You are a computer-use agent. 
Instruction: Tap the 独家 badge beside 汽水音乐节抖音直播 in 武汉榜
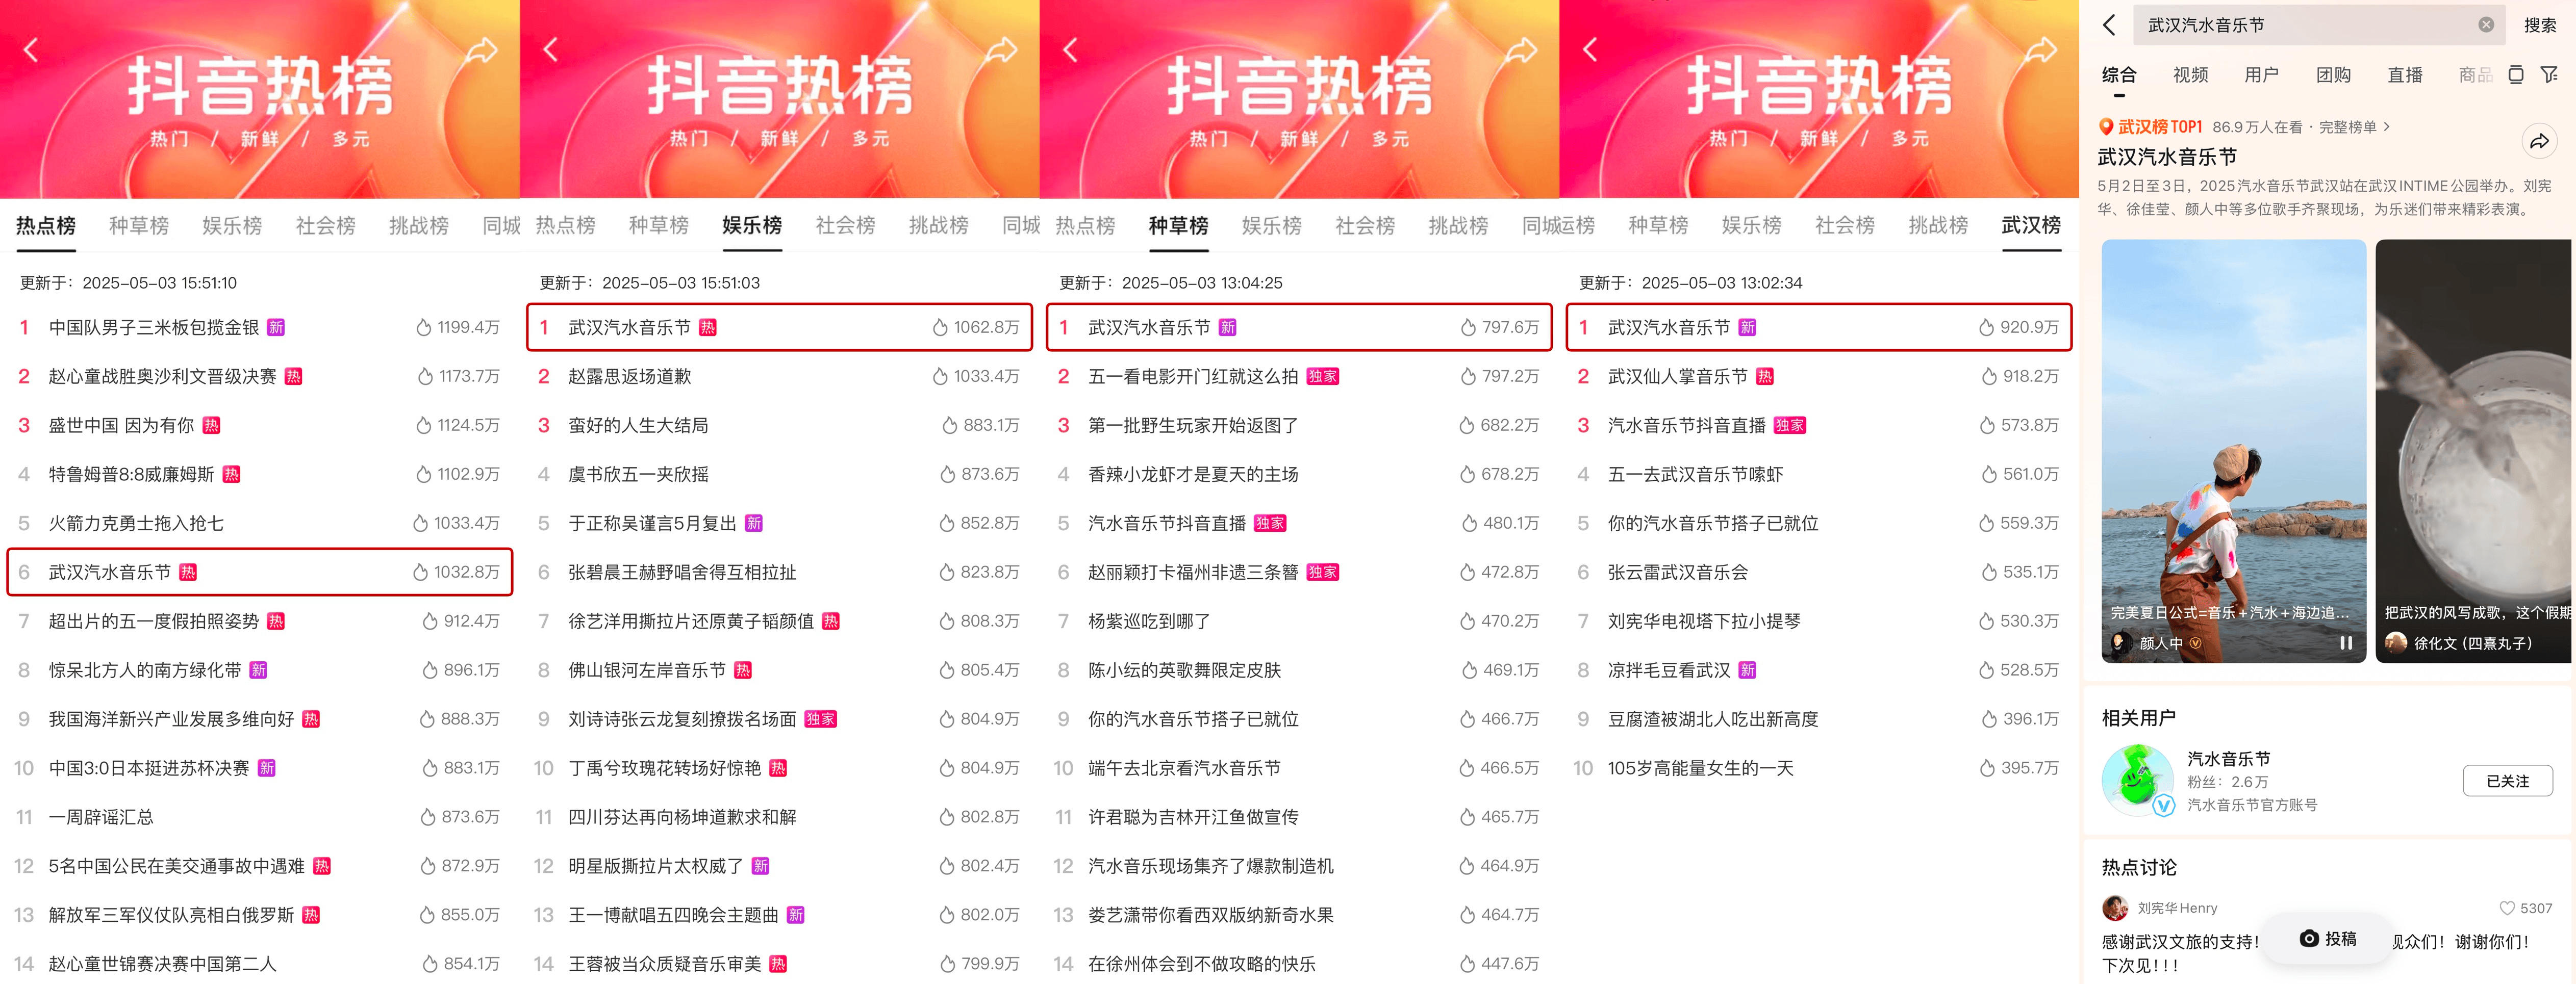[x=1790, y=426]
